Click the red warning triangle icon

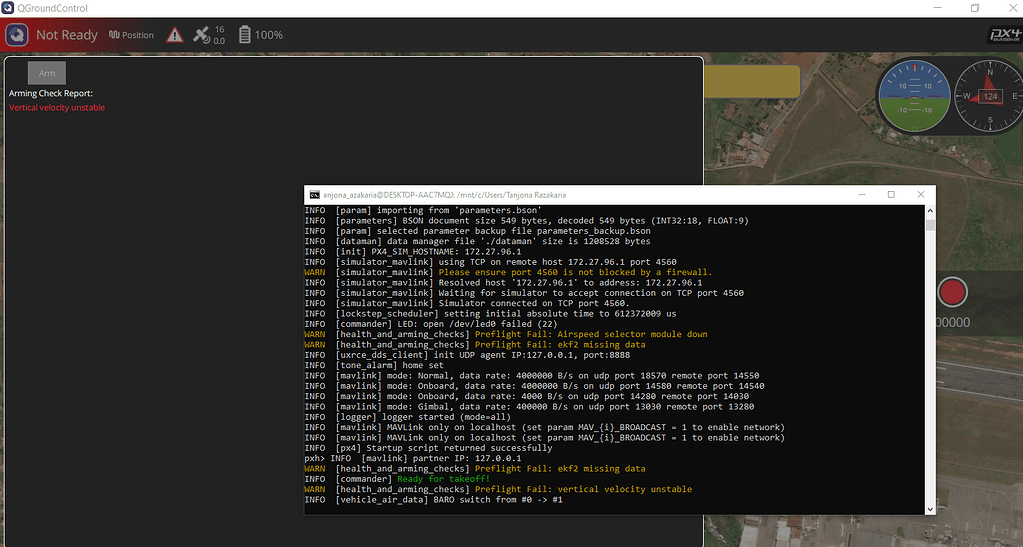point(175,35)
